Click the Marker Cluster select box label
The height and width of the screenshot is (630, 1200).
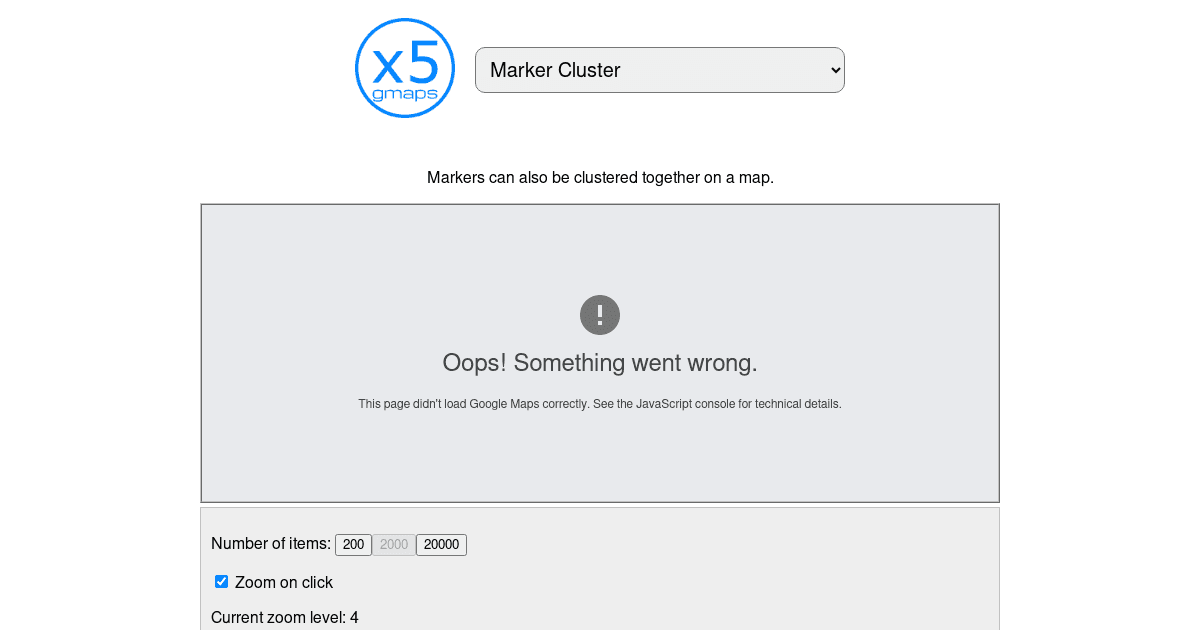[x=555, y=69]
